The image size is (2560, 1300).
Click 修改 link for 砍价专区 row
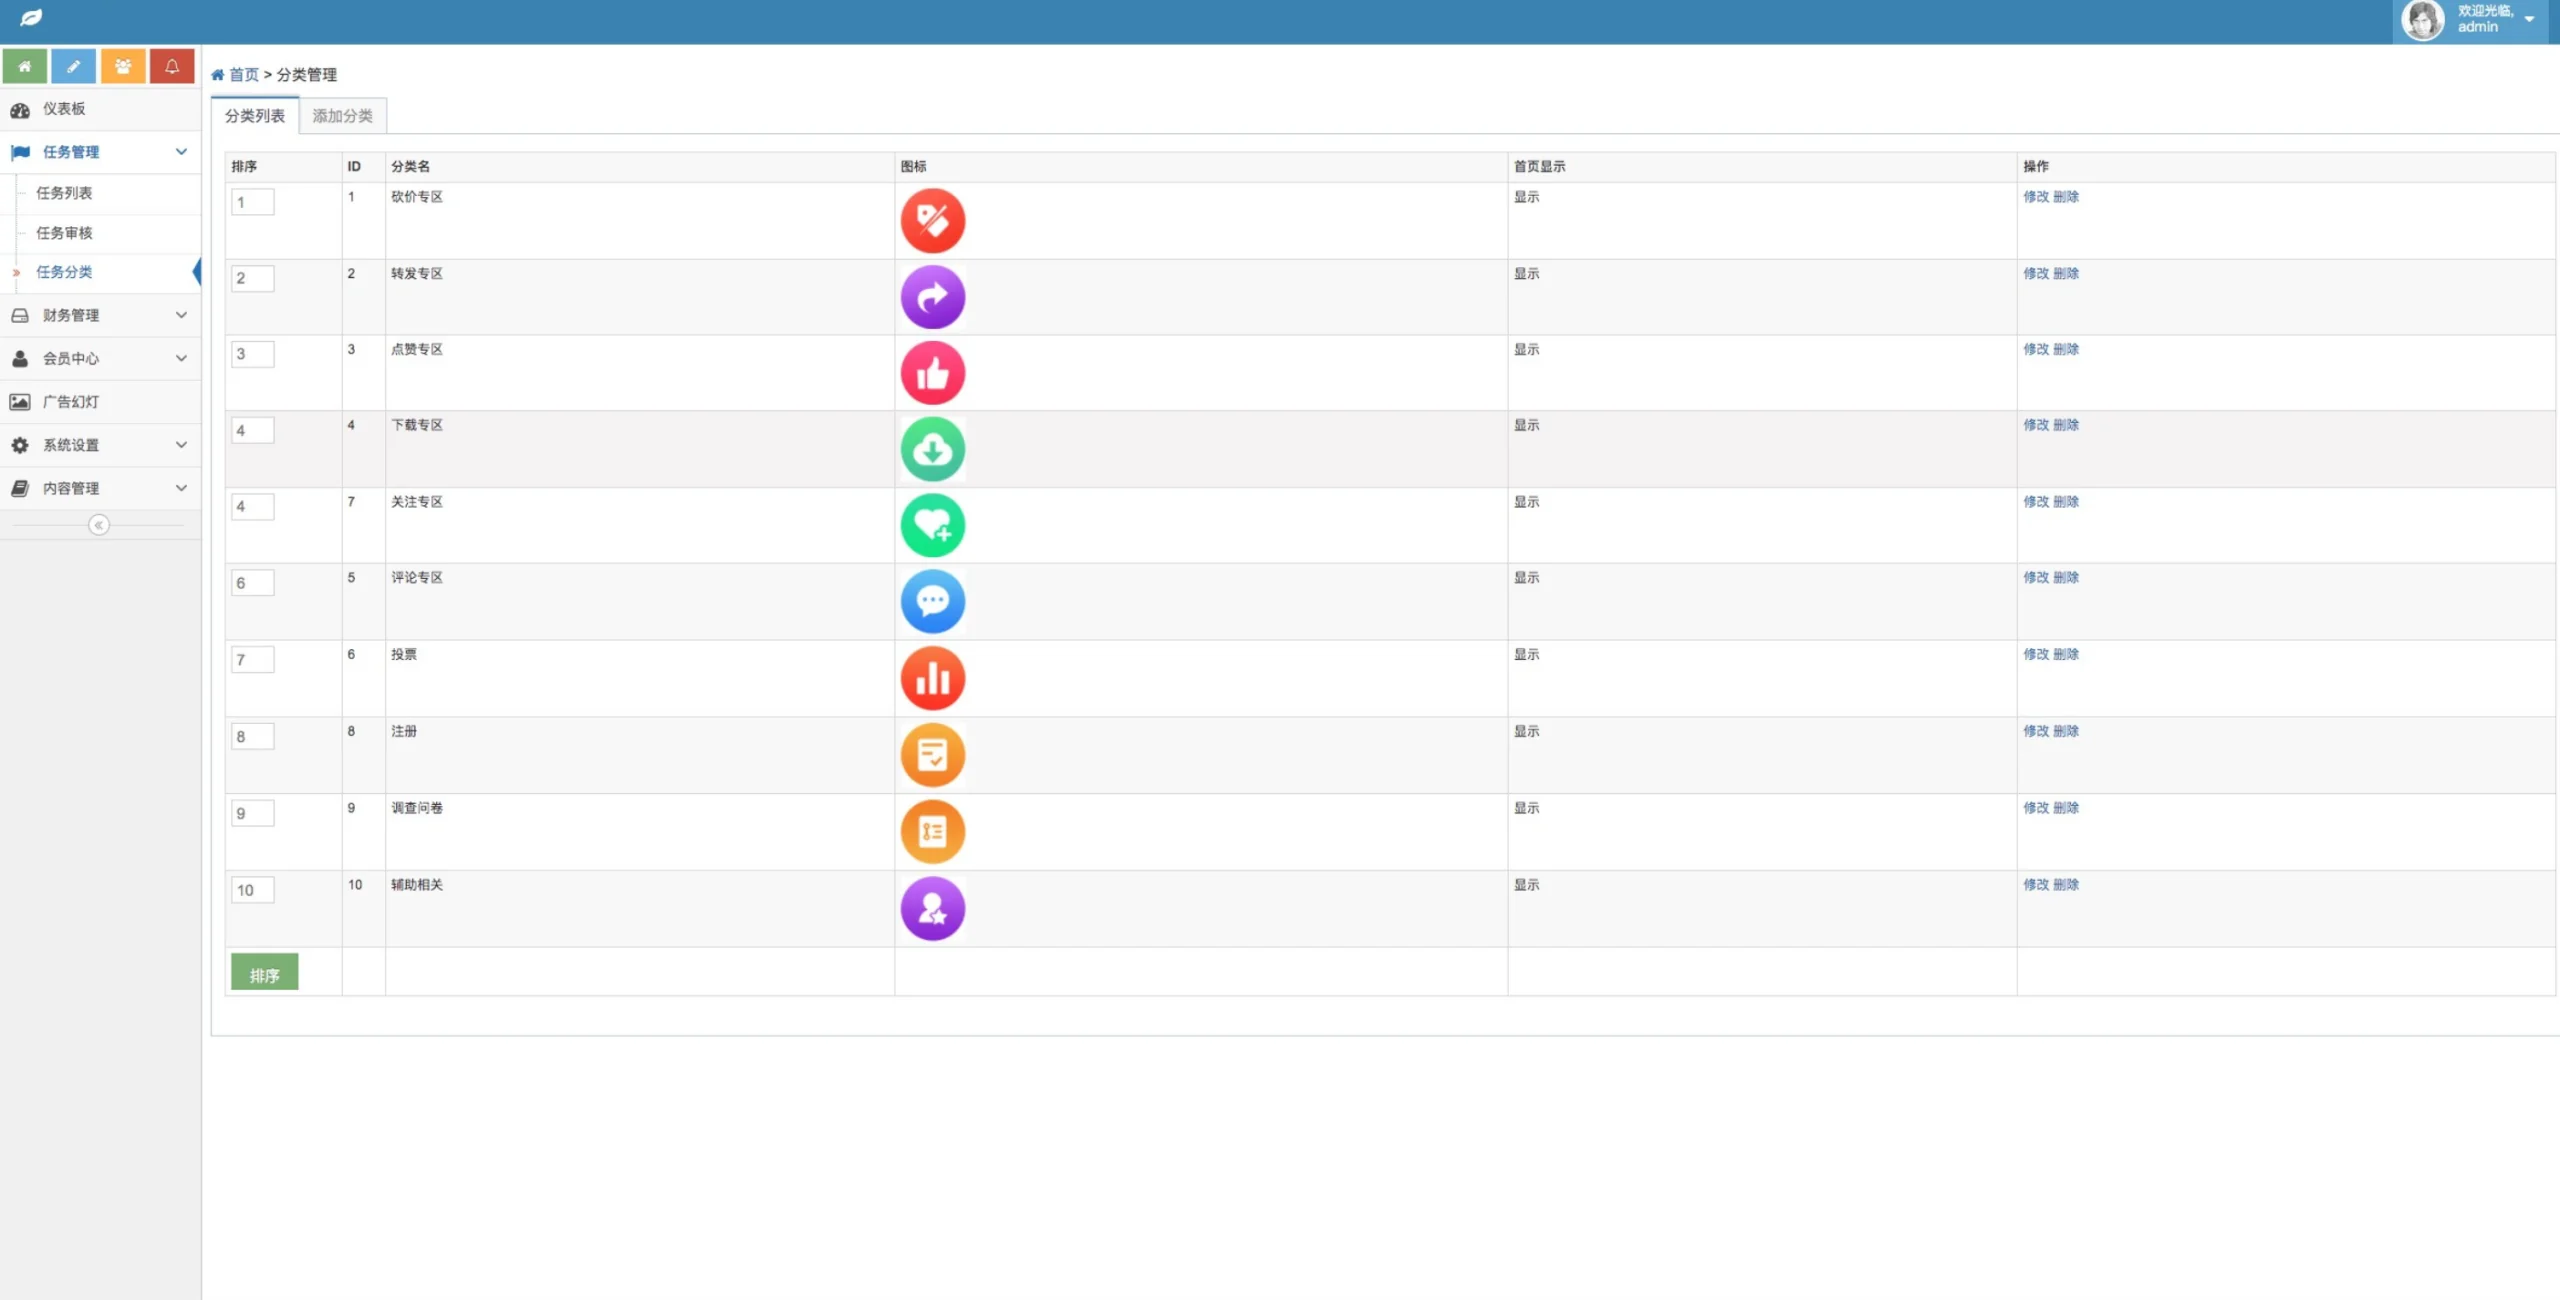point(2035,197)
